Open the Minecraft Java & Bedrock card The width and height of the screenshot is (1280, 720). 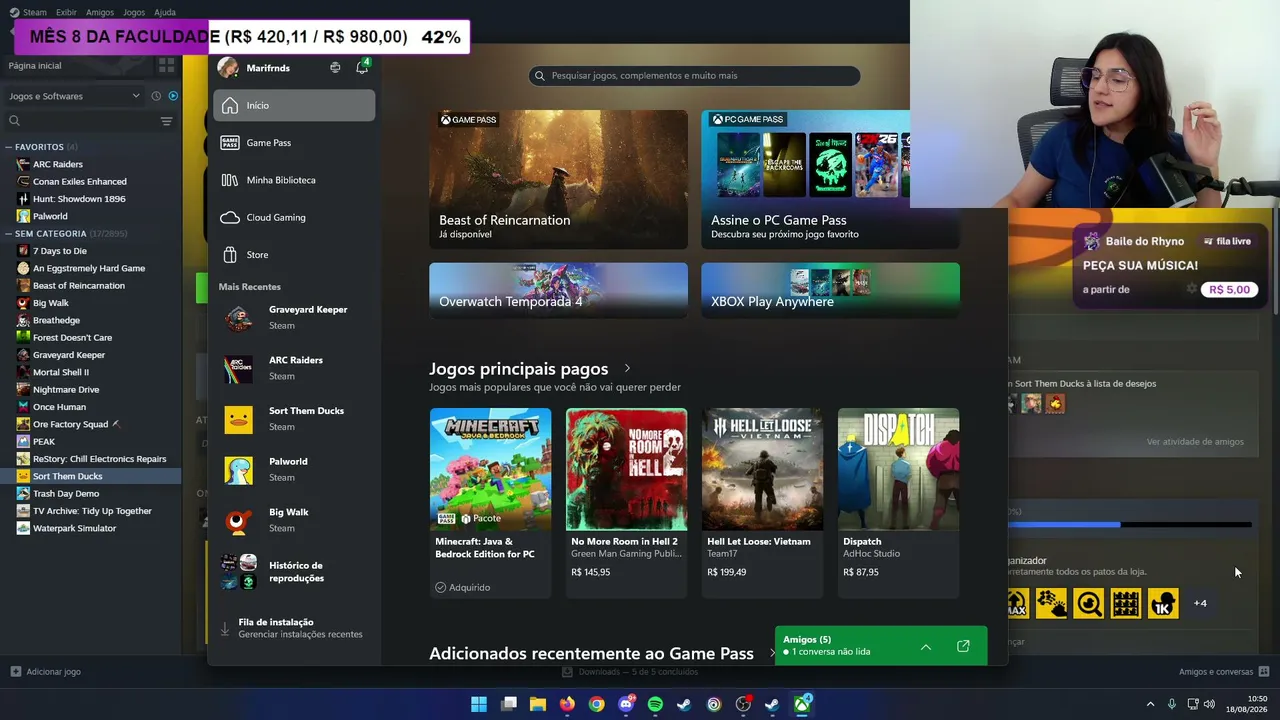pyautogui.click(x=490, y=503)
